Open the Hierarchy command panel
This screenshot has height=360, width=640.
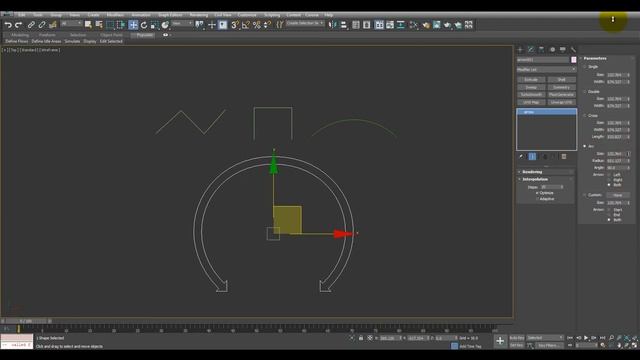click(541, 49)
